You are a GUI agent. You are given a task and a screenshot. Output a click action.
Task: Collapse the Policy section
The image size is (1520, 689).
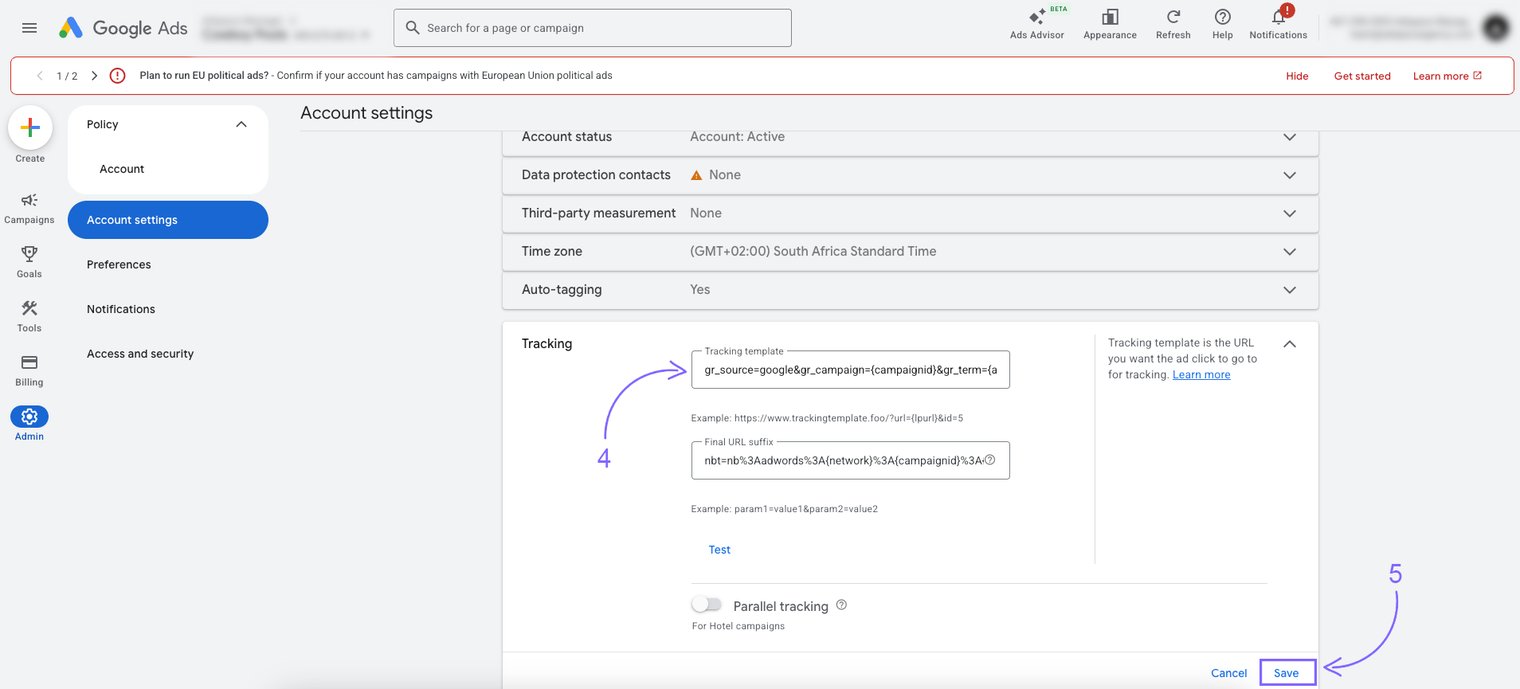tap(240, 125)
